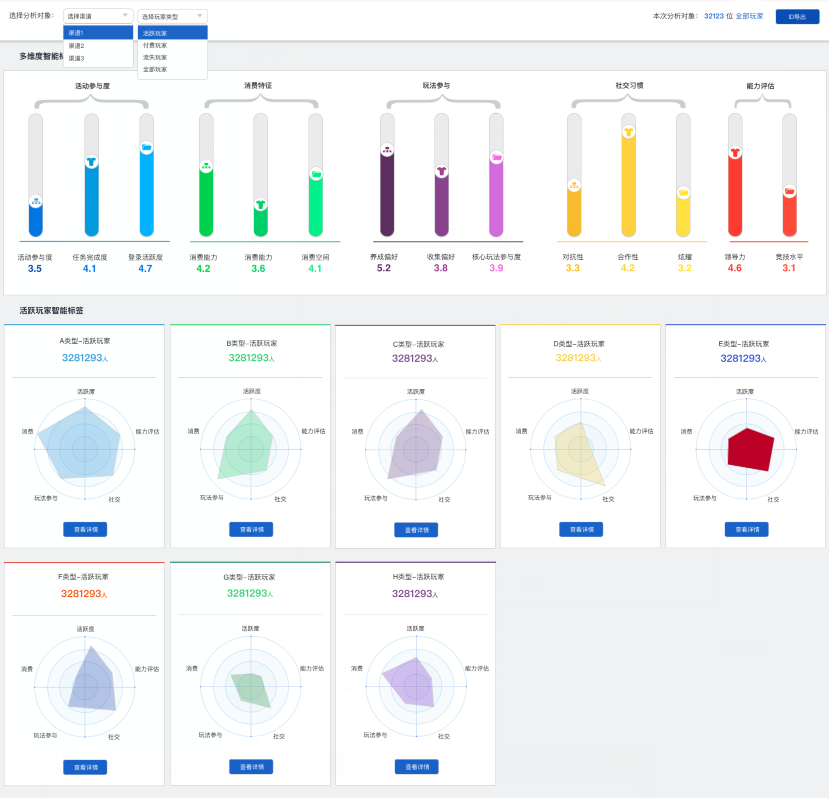
Task: Click the red radar chart in E类型 card
Action: [x=750, y=449]
